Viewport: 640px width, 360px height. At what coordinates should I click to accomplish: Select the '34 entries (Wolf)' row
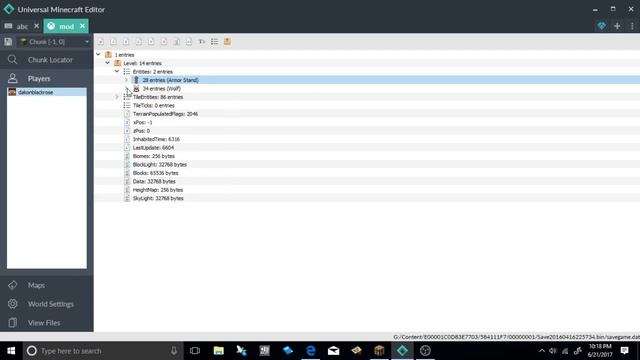tap(367, 89)
